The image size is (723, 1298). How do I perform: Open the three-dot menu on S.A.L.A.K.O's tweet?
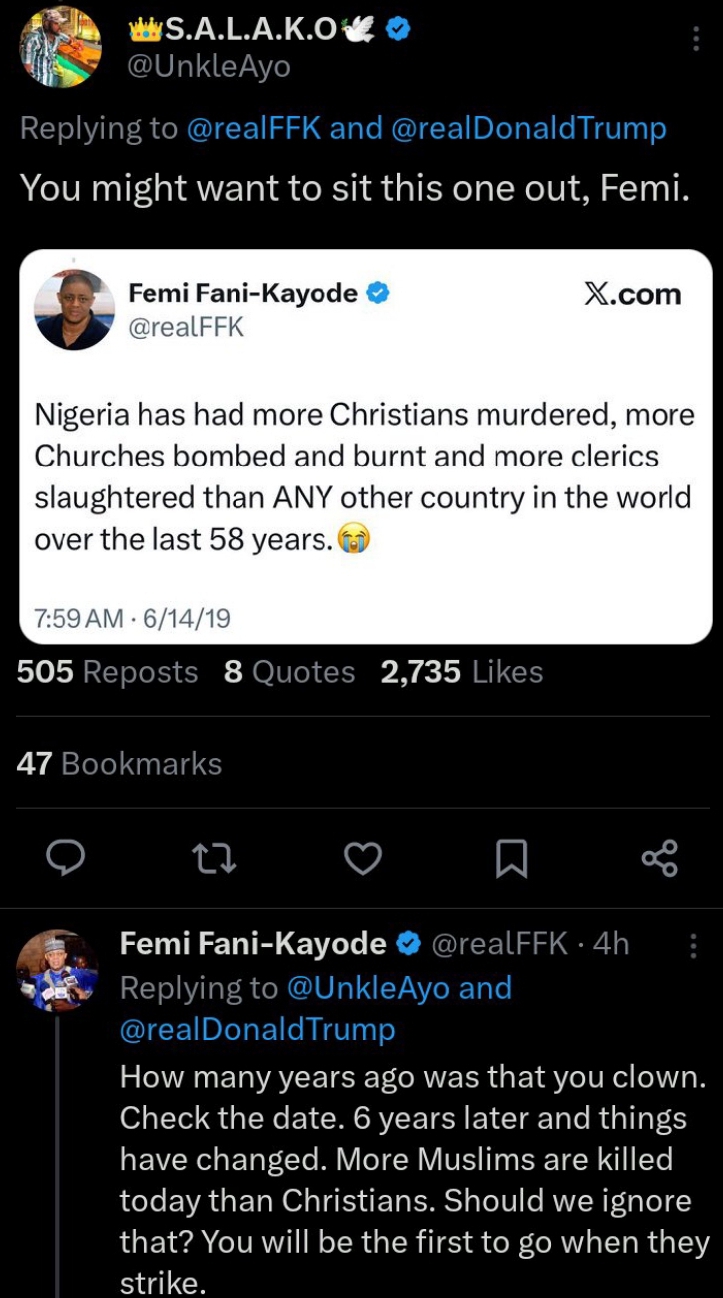[x=696, y=39]
